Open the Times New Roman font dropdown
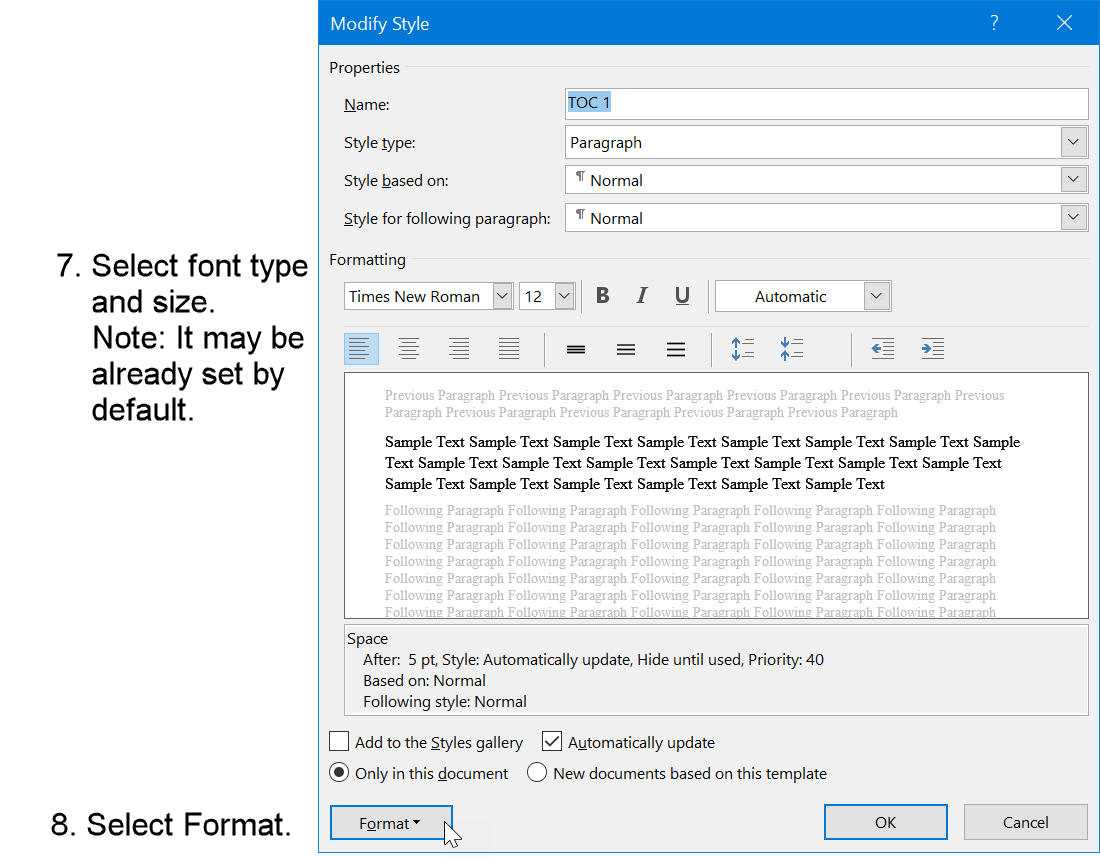This screenshot has width=1100, height=857. click(x=501, y=295)
